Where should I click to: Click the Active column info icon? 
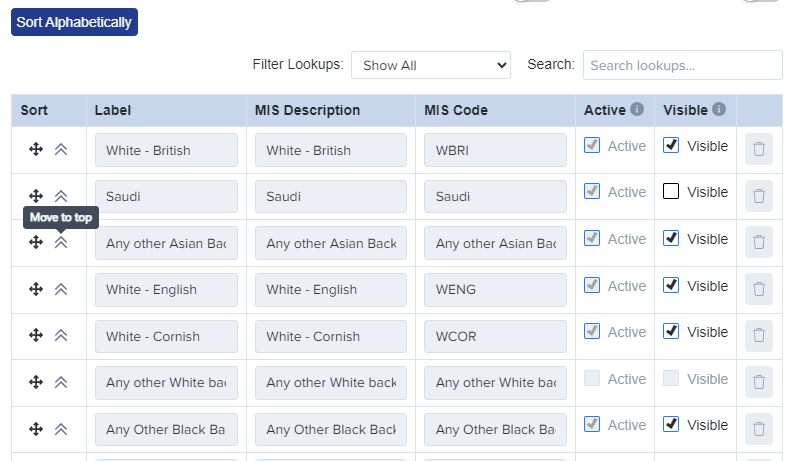pyautogui.click(x=637, y=109)
